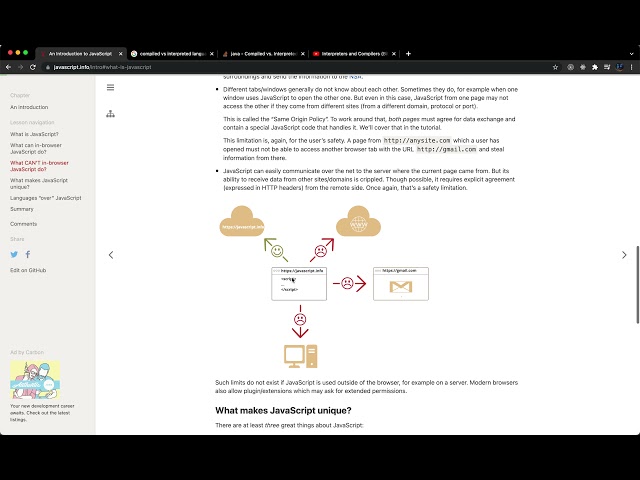This screenshot has height=480, width=640.
Task: Open the sitemap tutorial map icon
Action: pyautogui.click(x=111, y=114)
